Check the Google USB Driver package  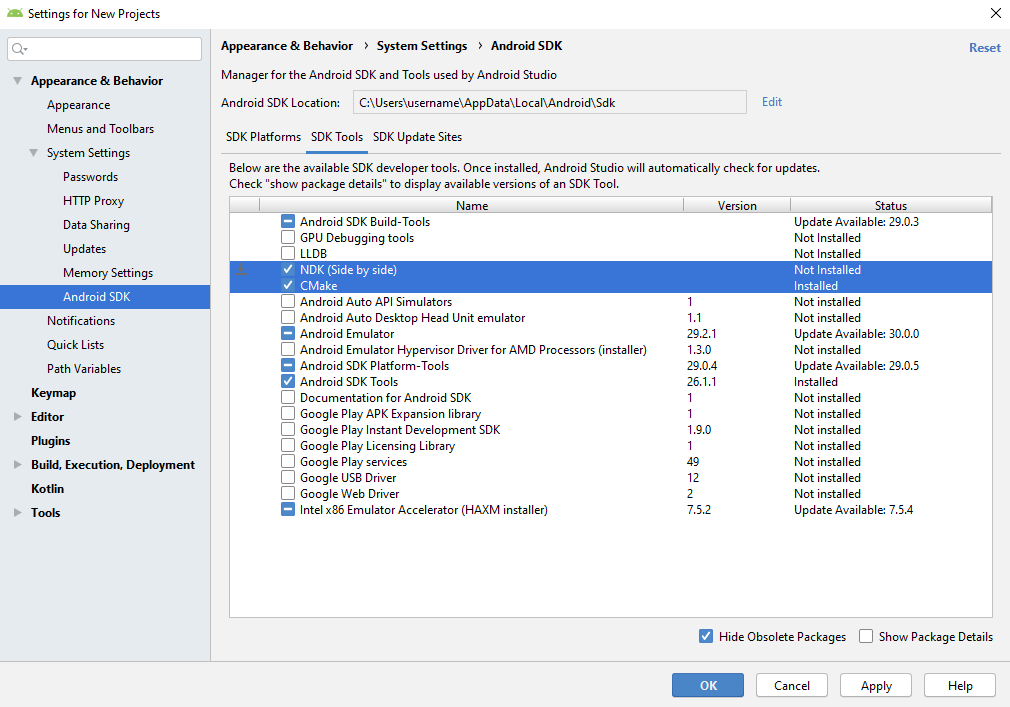(288, 477)
